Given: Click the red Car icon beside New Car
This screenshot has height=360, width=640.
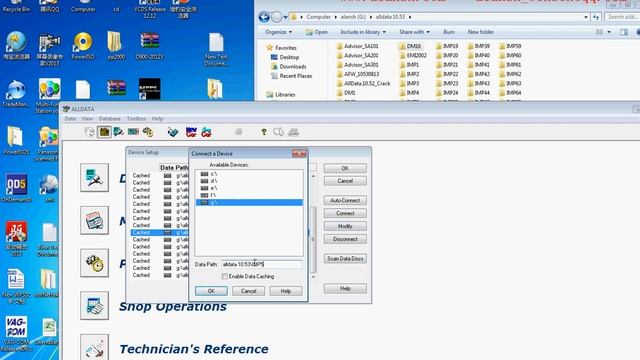Looking at the screenshot, I should point(206,132).
